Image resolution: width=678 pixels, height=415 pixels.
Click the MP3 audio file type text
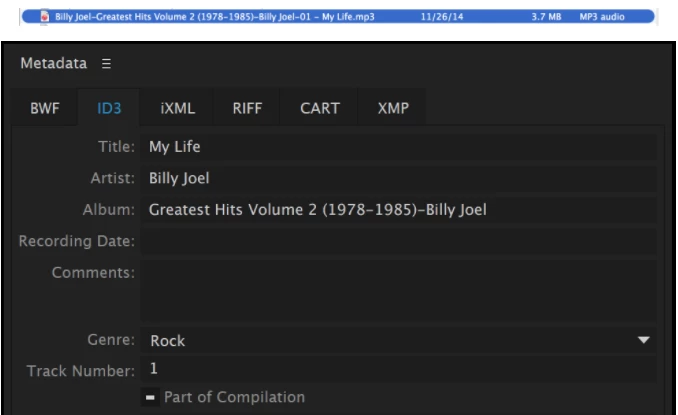click(x=602, y=17)
